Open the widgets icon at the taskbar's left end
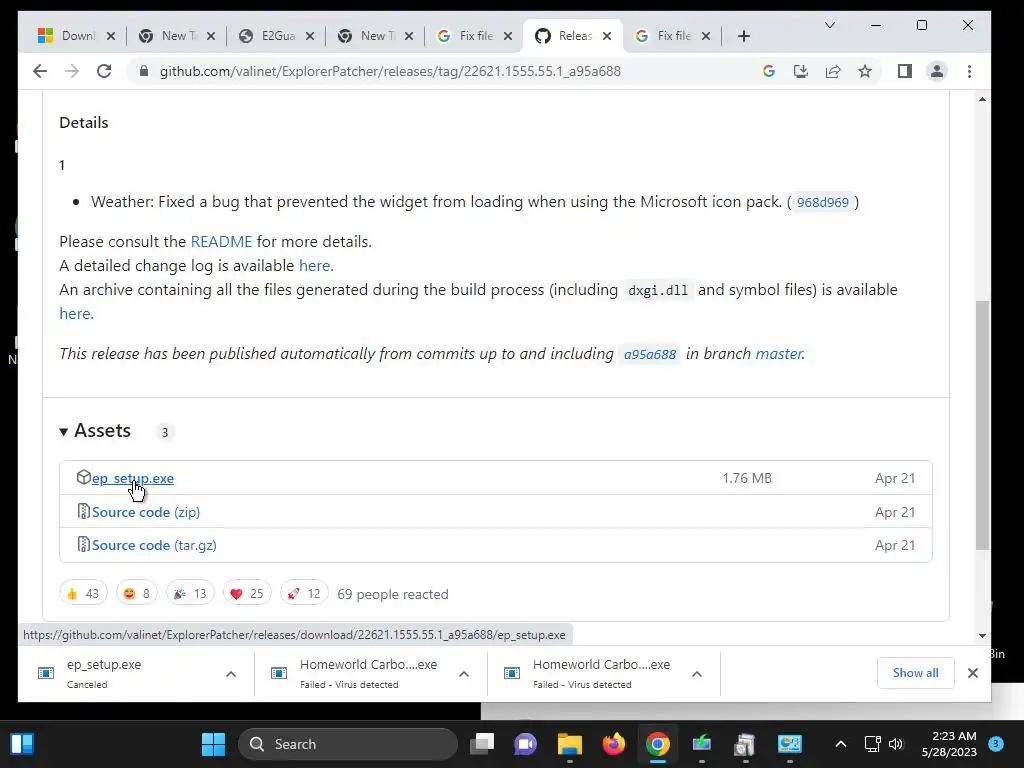Screen dimensions: 1024x768 [x=22, y=744]
